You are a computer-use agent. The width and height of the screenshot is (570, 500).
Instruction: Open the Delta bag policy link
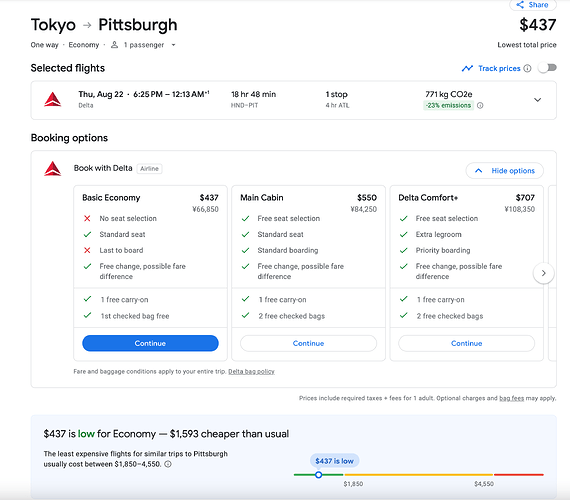click(x=251, y=372)
